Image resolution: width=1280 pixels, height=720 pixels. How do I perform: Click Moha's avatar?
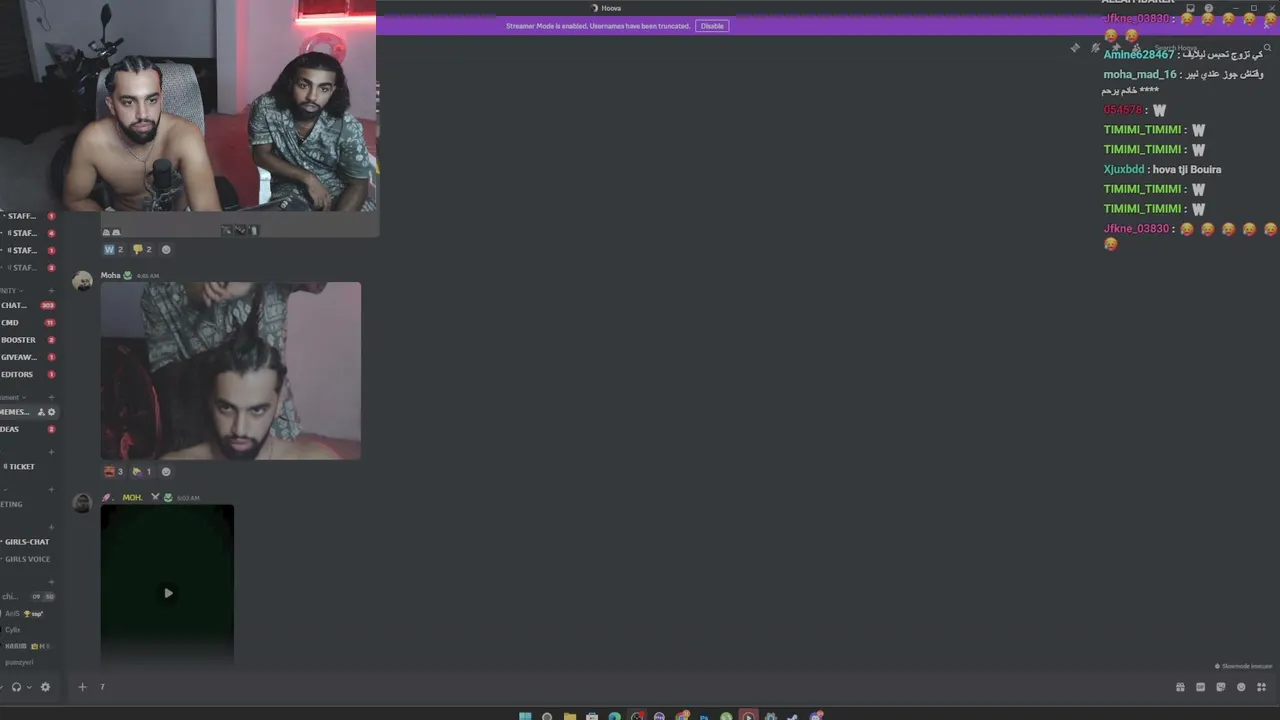(x=83, y=281)
